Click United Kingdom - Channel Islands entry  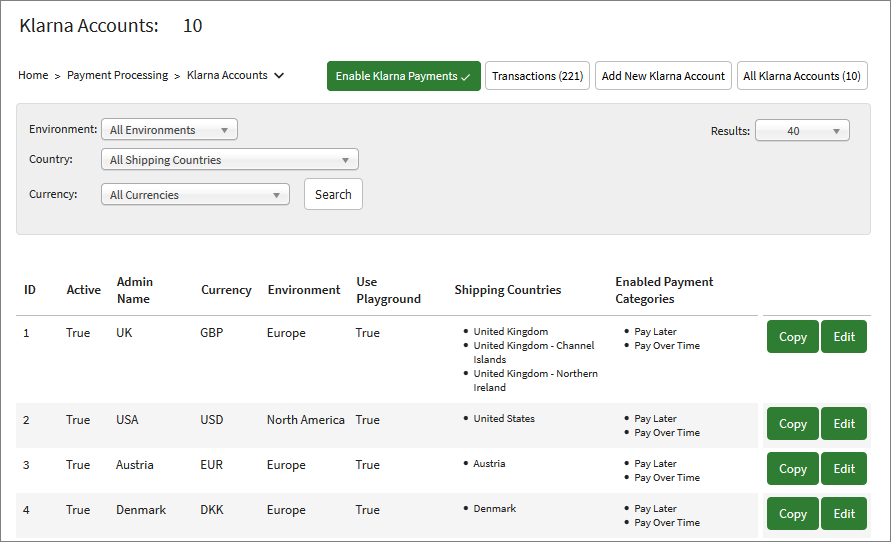(534, 352)
